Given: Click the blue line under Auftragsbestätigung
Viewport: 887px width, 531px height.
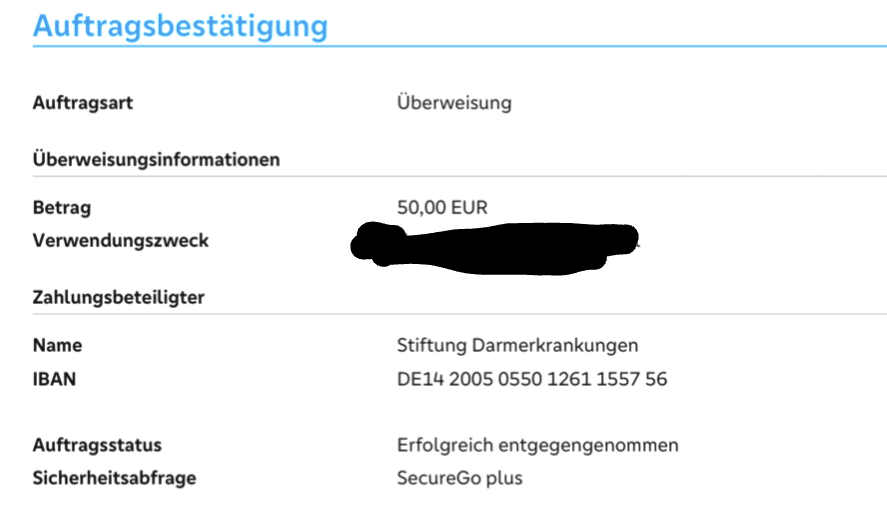Looking at the screenshot, I should coord(460,46).
